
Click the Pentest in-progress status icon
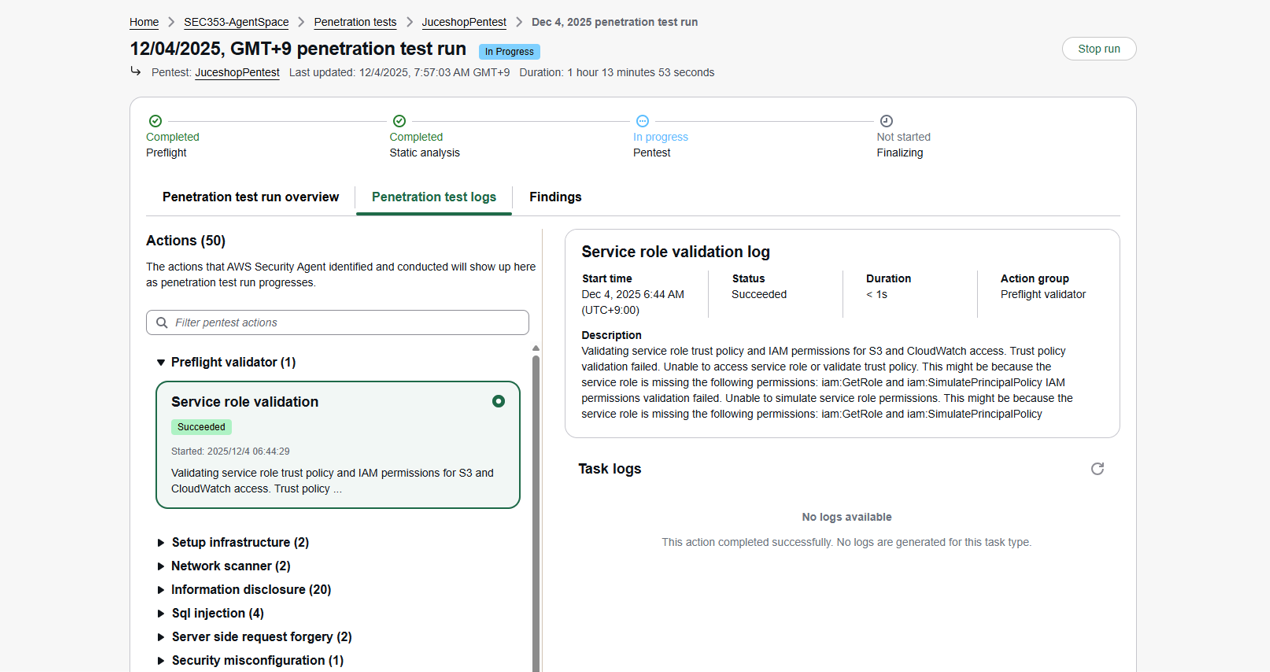(642, 121)
